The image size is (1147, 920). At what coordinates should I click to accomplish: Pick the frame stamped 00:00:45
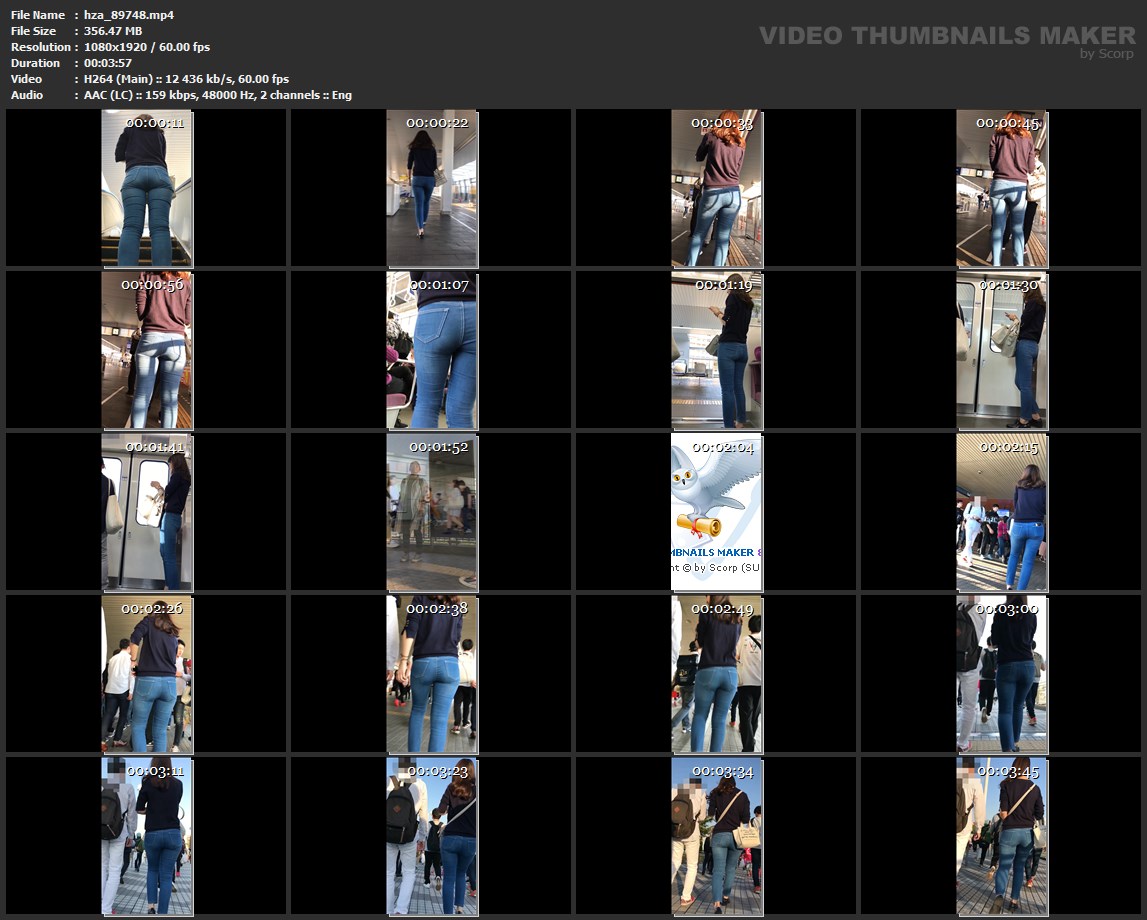pyautogui.click(x=1002, y=188)
